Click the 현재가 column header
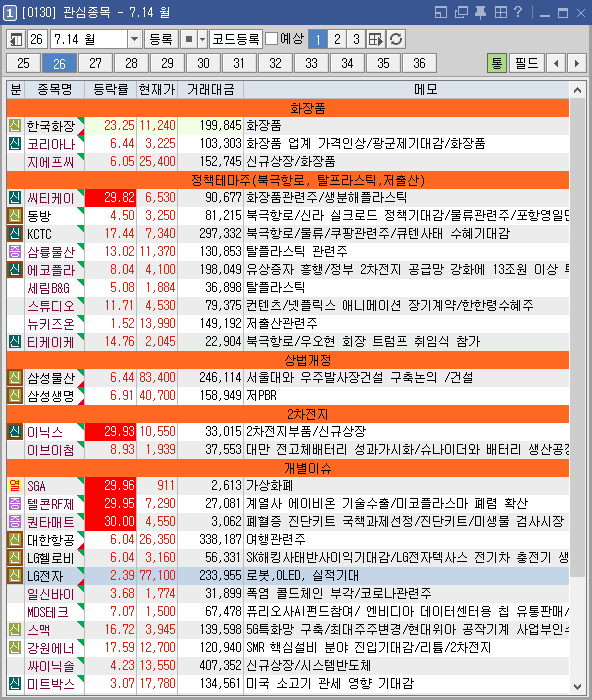 click(x=157, y=90)
